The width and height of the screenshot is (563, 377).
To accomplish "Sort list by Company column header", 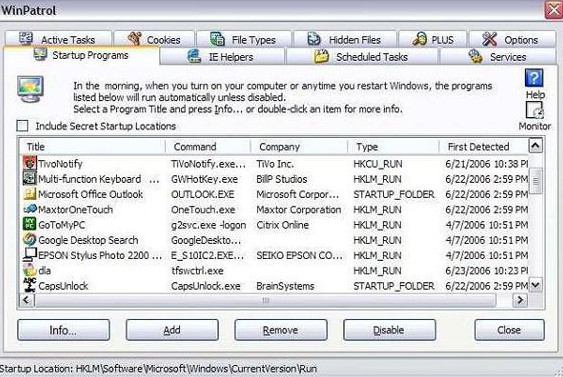I will pos(299,146).
